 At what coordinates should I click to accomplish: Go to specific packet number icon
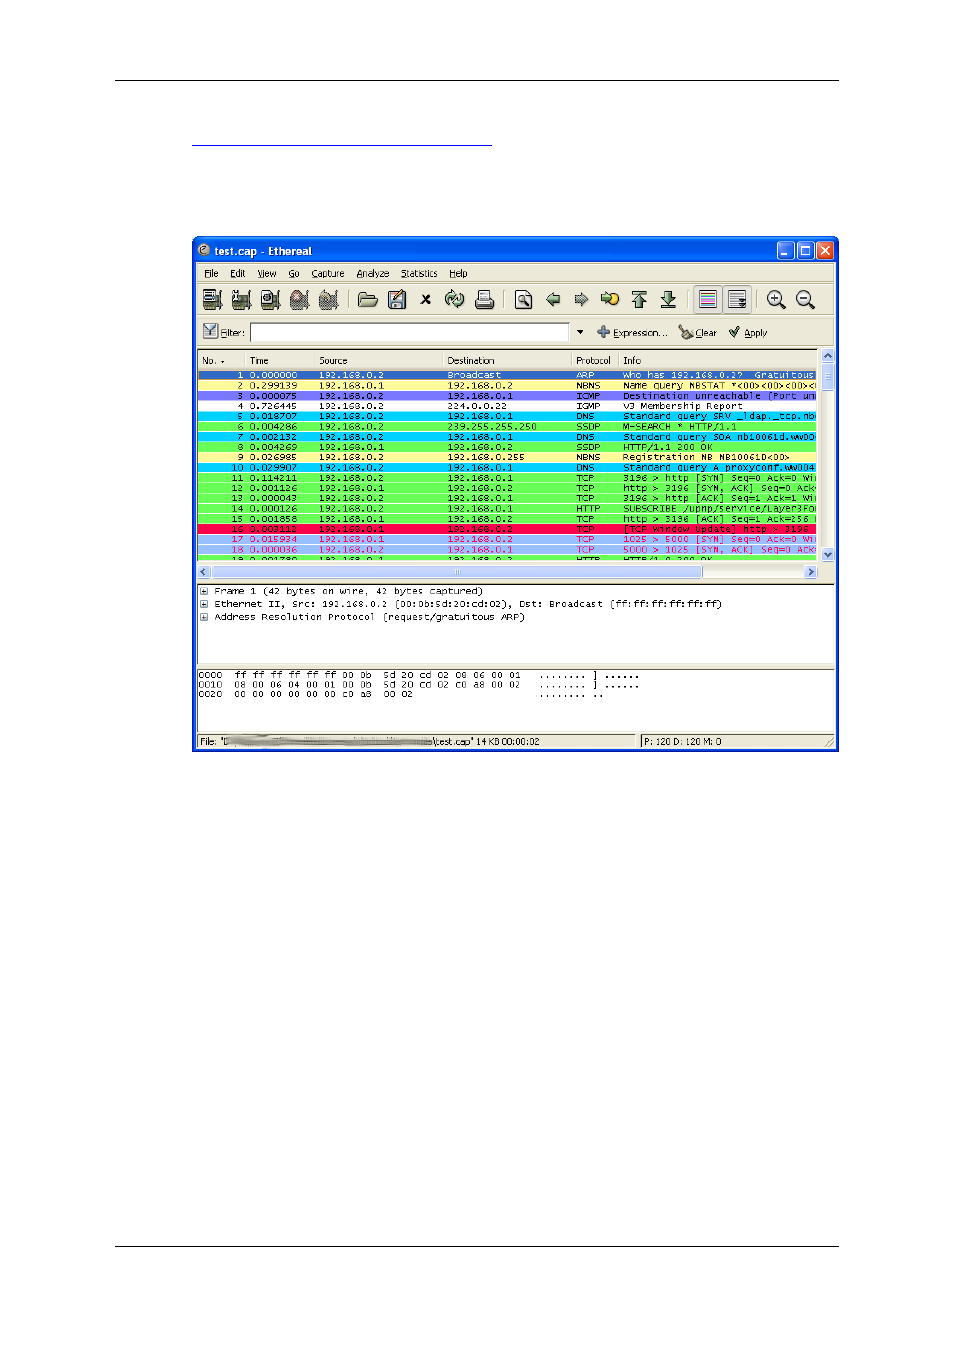click(610, 299)
